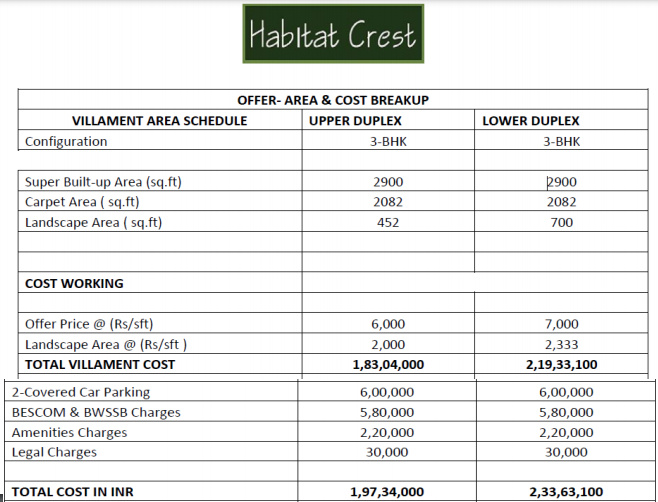Click the landscape rate value 2,000
Image resolution: width=658 pixels, height=502 pixels.
click(x=388, y=345)
